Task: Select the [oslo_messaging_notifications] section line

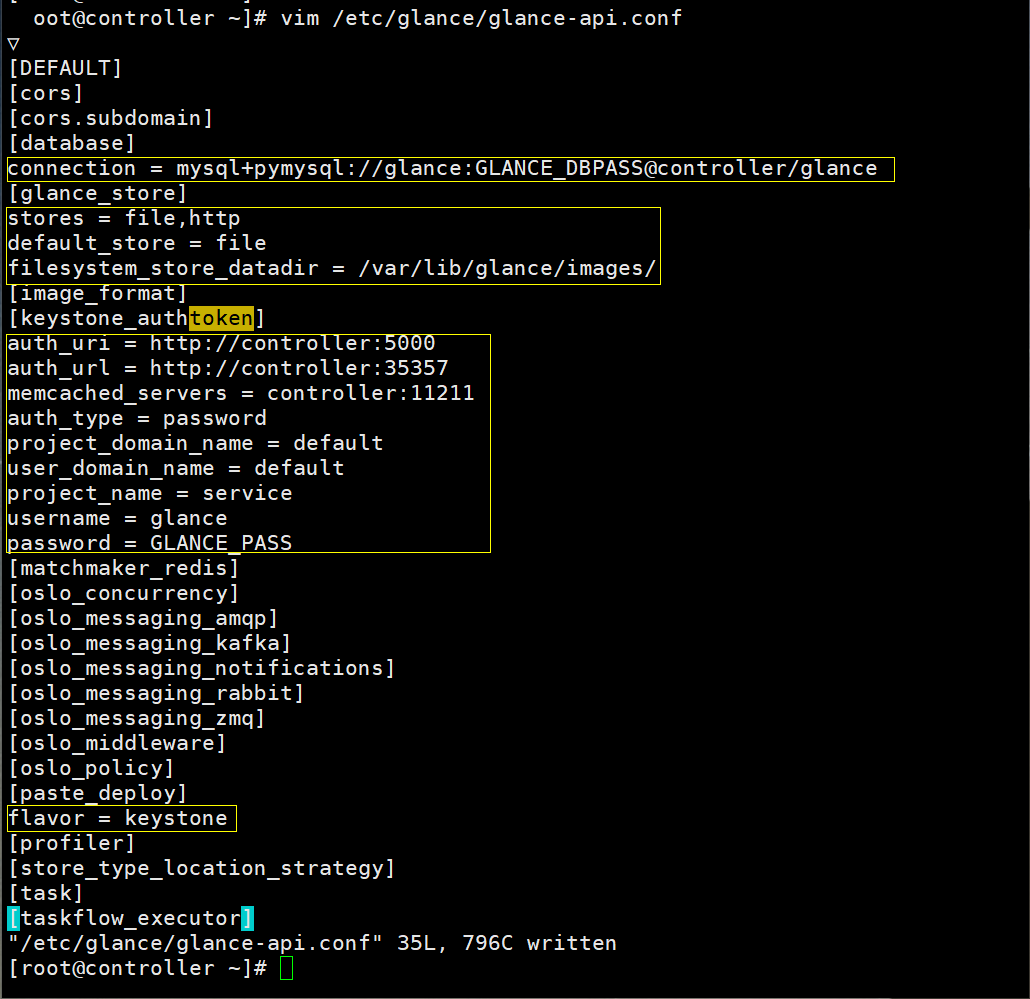Action: 202,668
